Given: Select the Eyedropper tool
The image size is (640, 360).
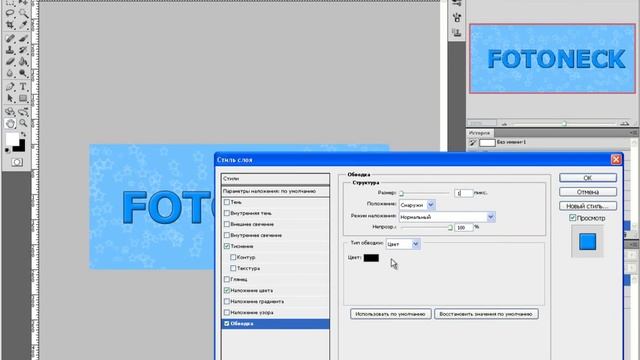Looking at the screenshot, I should click(x=23, y=25).
